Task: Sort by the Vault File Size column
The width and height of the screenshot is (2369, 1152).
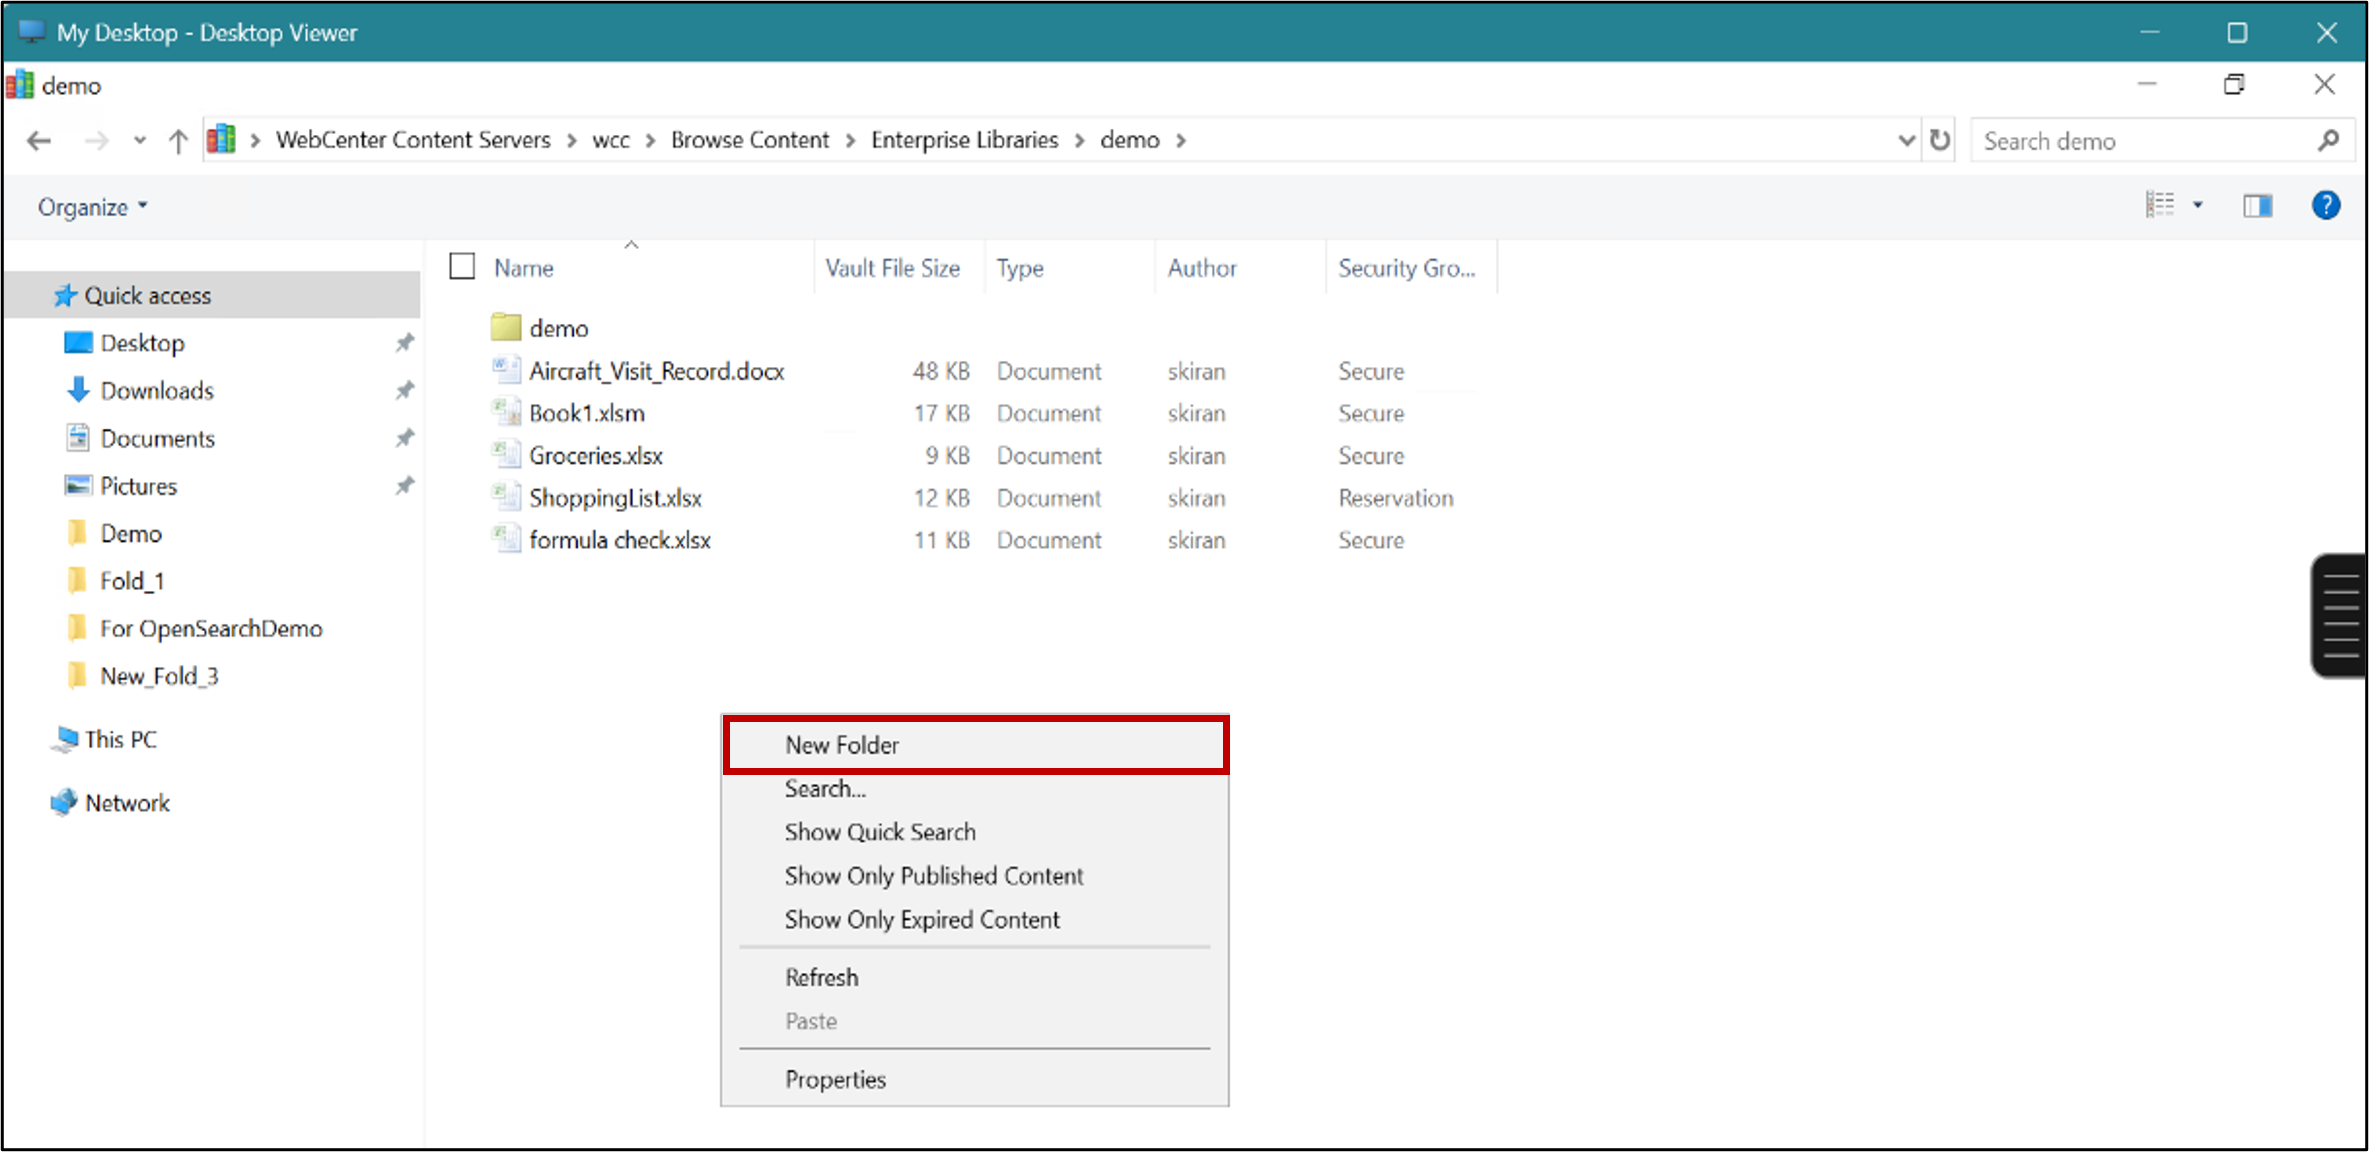Action: tap(892, 268)
